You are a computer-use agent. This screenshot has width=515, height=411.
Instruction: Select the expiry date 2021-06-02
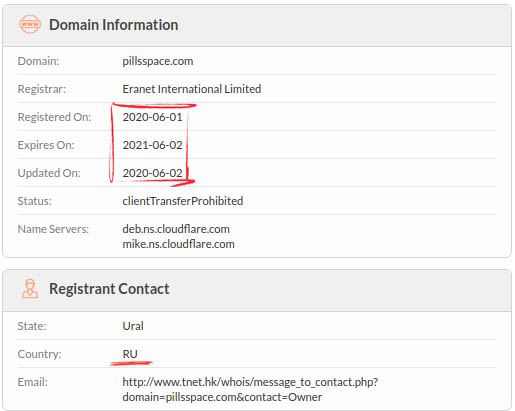tap(152, 145)
